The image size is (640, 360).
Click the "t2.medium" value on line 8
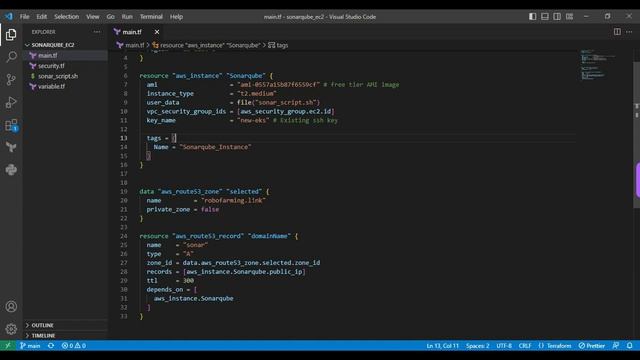click(257, 93)
